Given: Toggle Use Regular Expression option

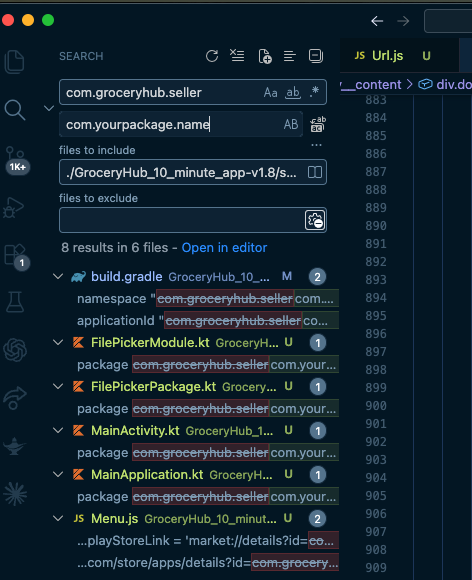Looking at the screenshot, I should coord(314,91).
